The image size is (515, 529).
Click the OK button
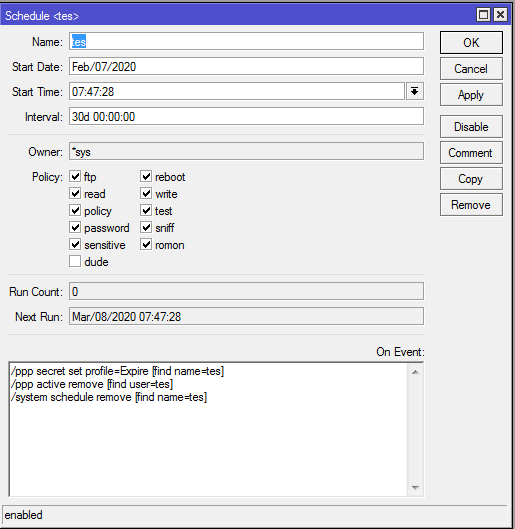pos(471,43)
